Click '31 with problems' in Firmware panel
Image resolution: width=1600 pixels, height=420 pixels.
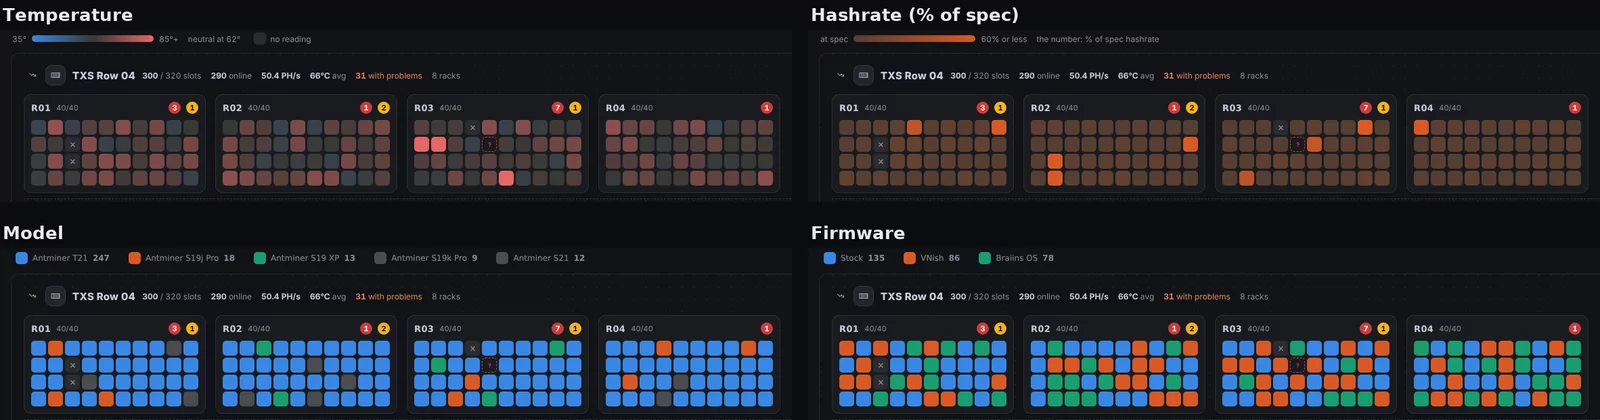[1196, 297]
